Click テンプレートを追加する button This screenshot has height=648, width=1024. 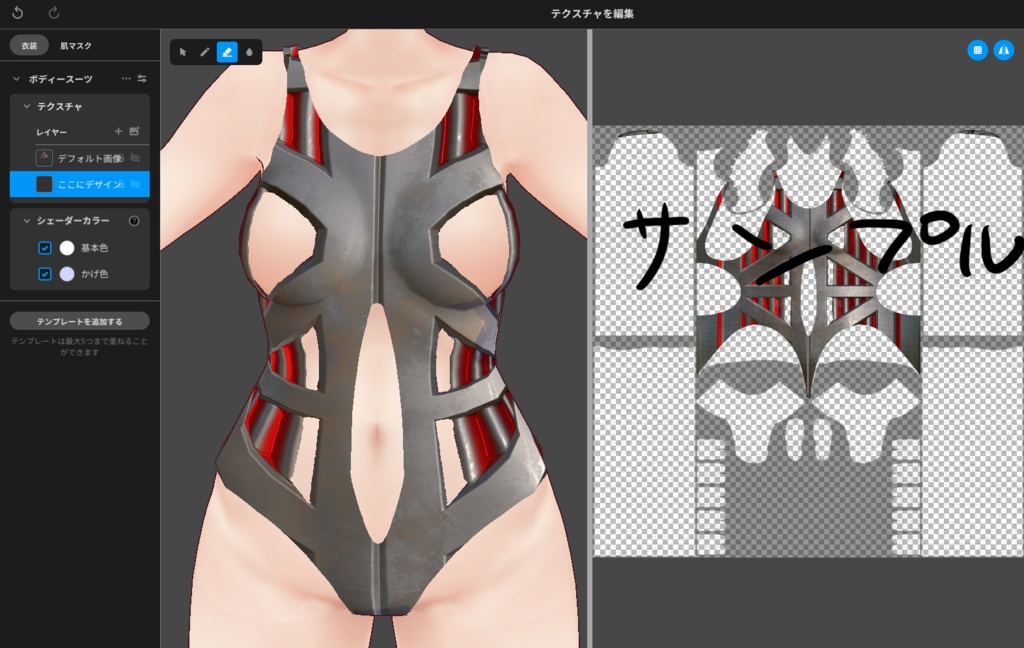coord(80,321)
